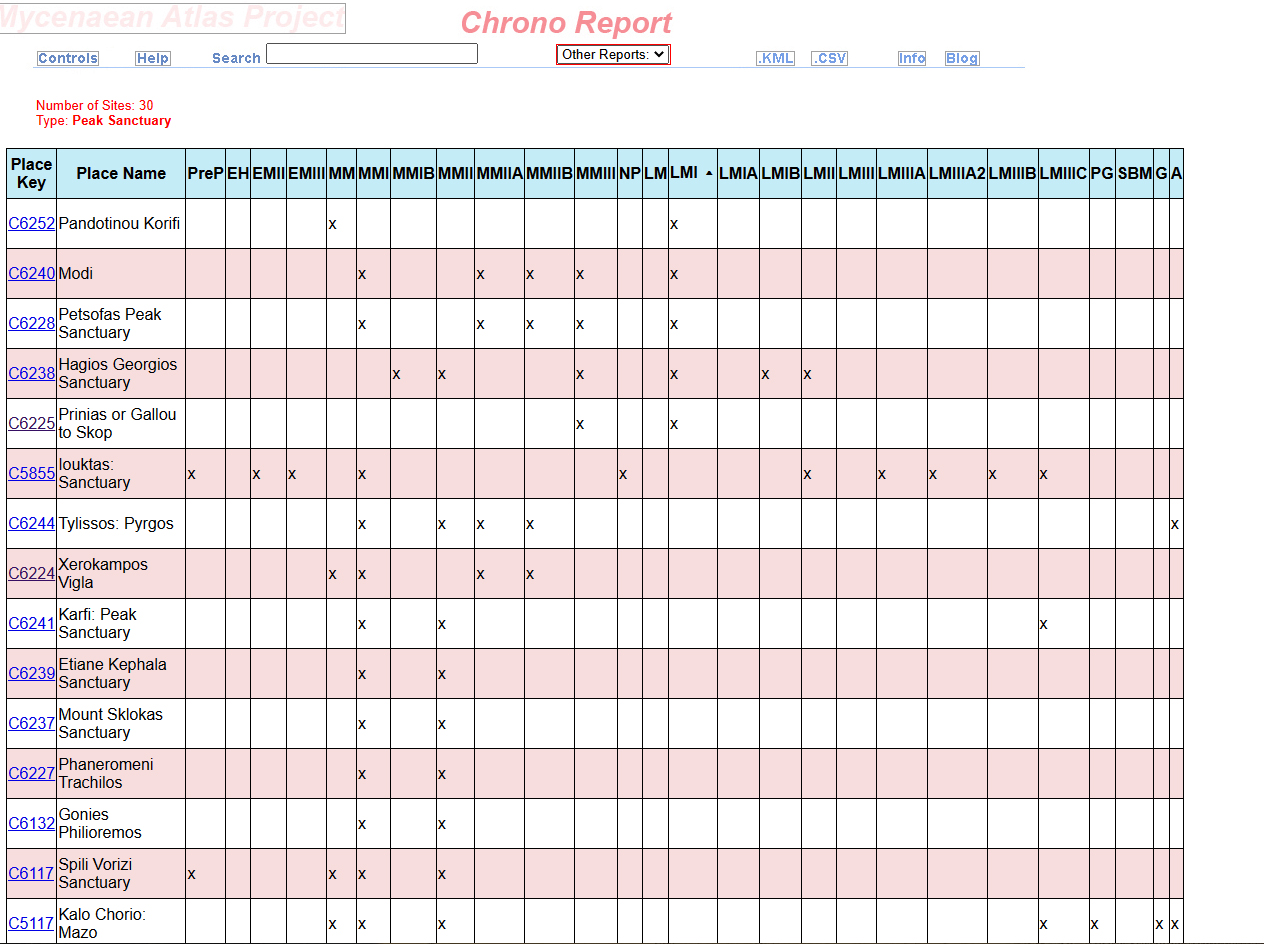Open place key C6252 link
The height and width of the screenshot is (944, 1264).
[31, 224]
